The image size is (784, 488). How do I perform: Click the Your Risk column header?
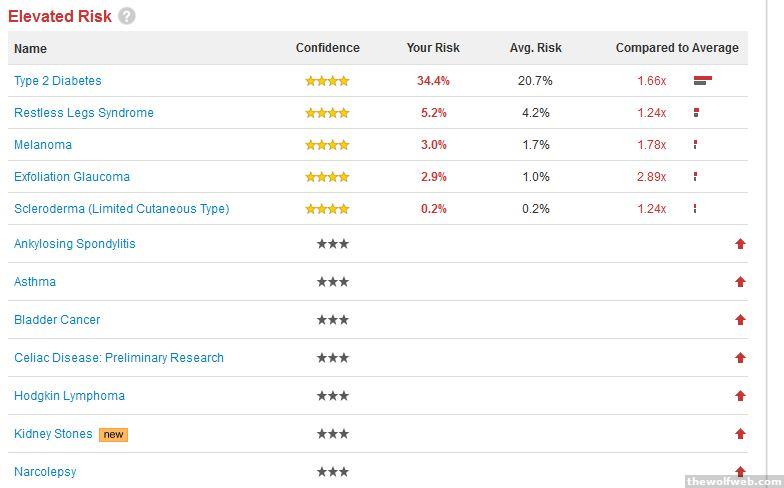tap(433, 48)
